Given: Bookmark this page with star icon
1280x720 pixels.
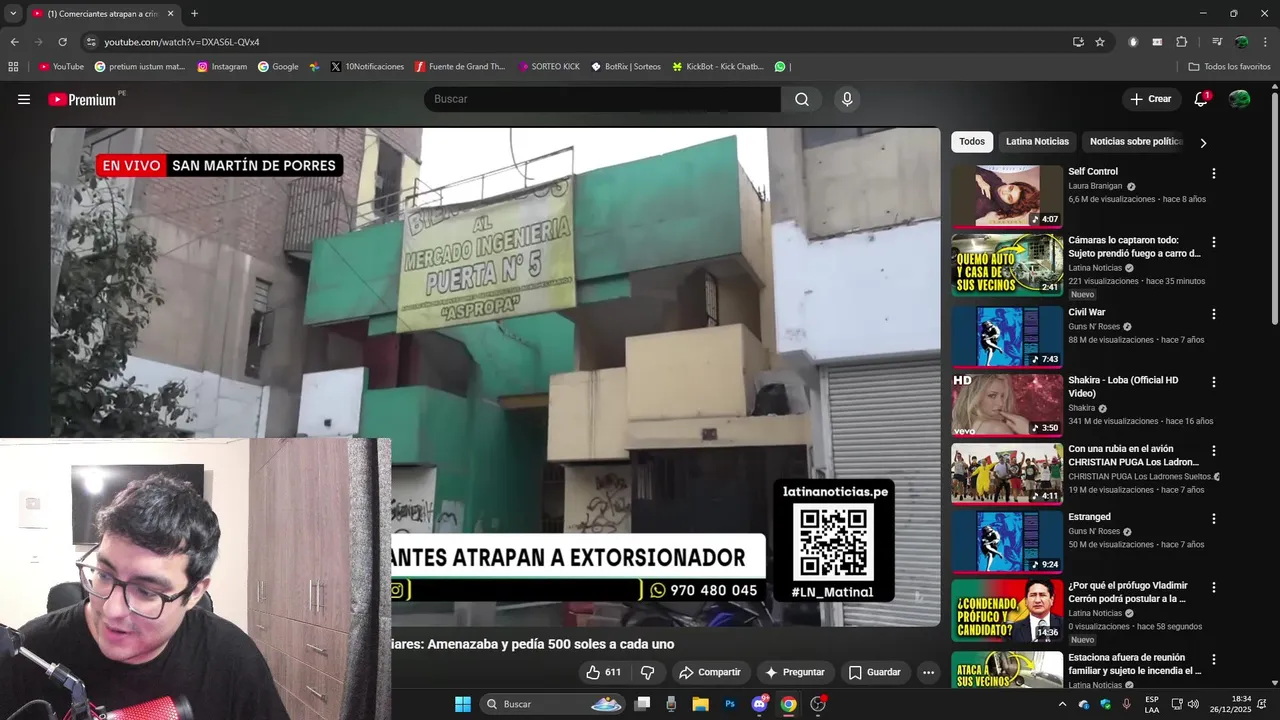Looking at the screenshot, I should 1100,42.
